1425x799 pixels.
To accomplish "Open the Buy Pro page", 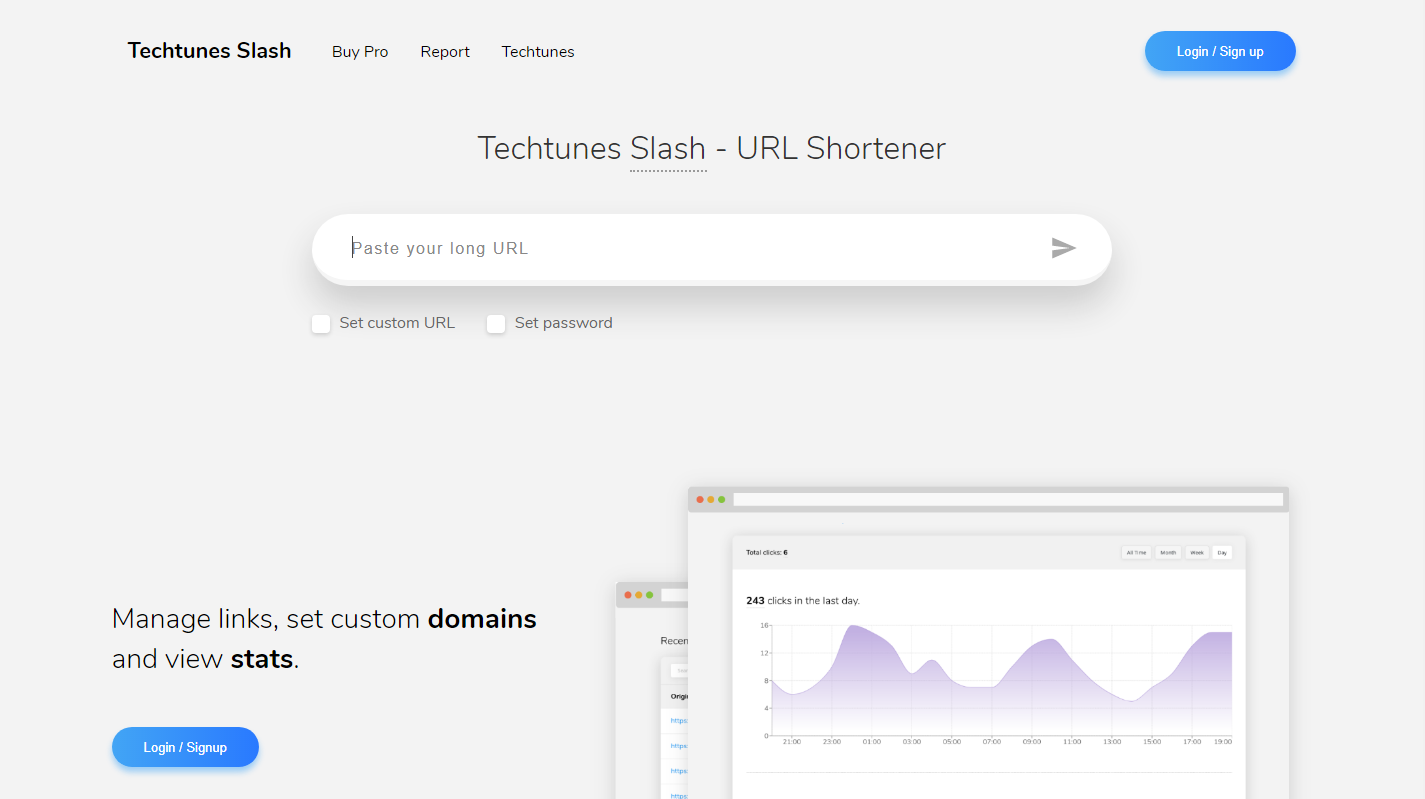I will 360,52.
